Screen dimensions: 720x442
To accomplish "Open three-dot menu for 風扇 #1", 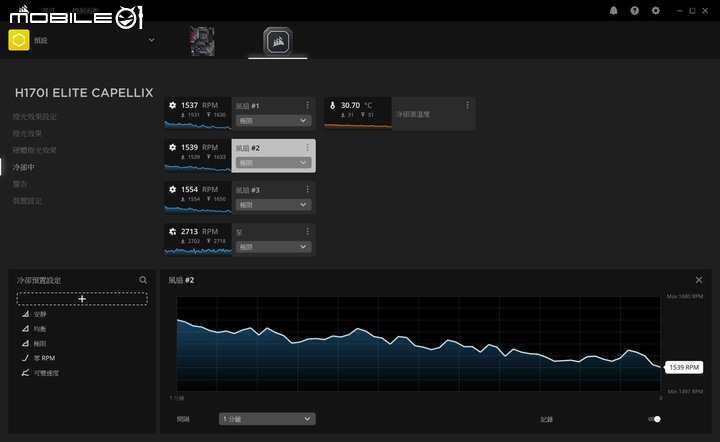I will [307, 105].
